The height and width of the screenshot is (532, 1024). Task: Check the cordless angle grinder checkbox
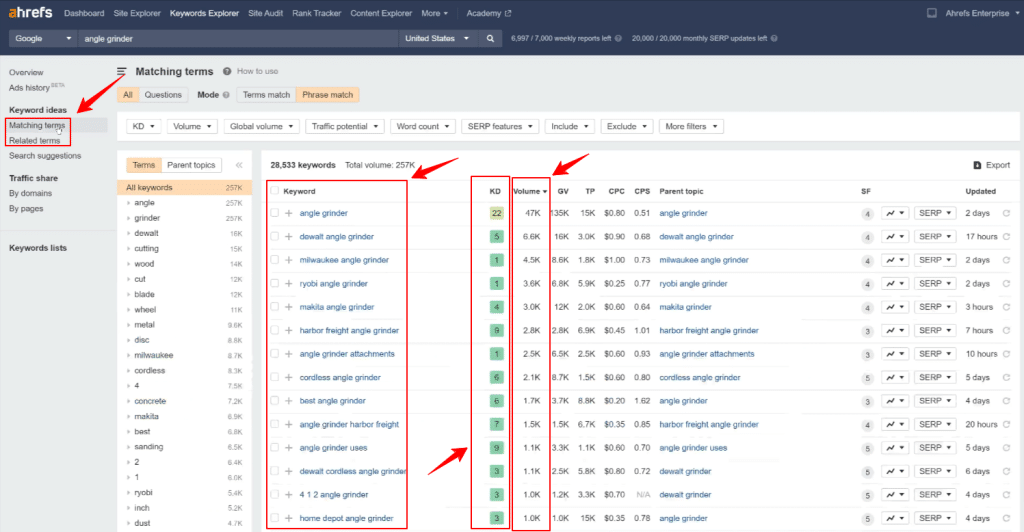274,377
